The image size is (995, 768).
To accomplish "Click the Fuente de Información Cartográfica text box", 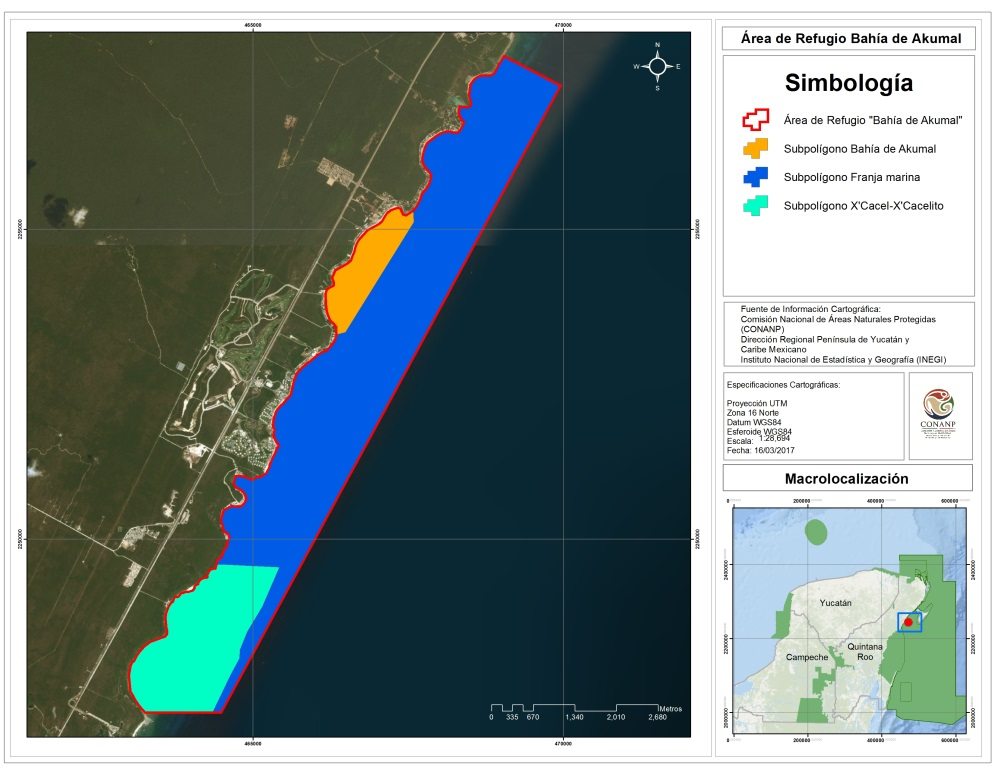I will pos(847,333).
